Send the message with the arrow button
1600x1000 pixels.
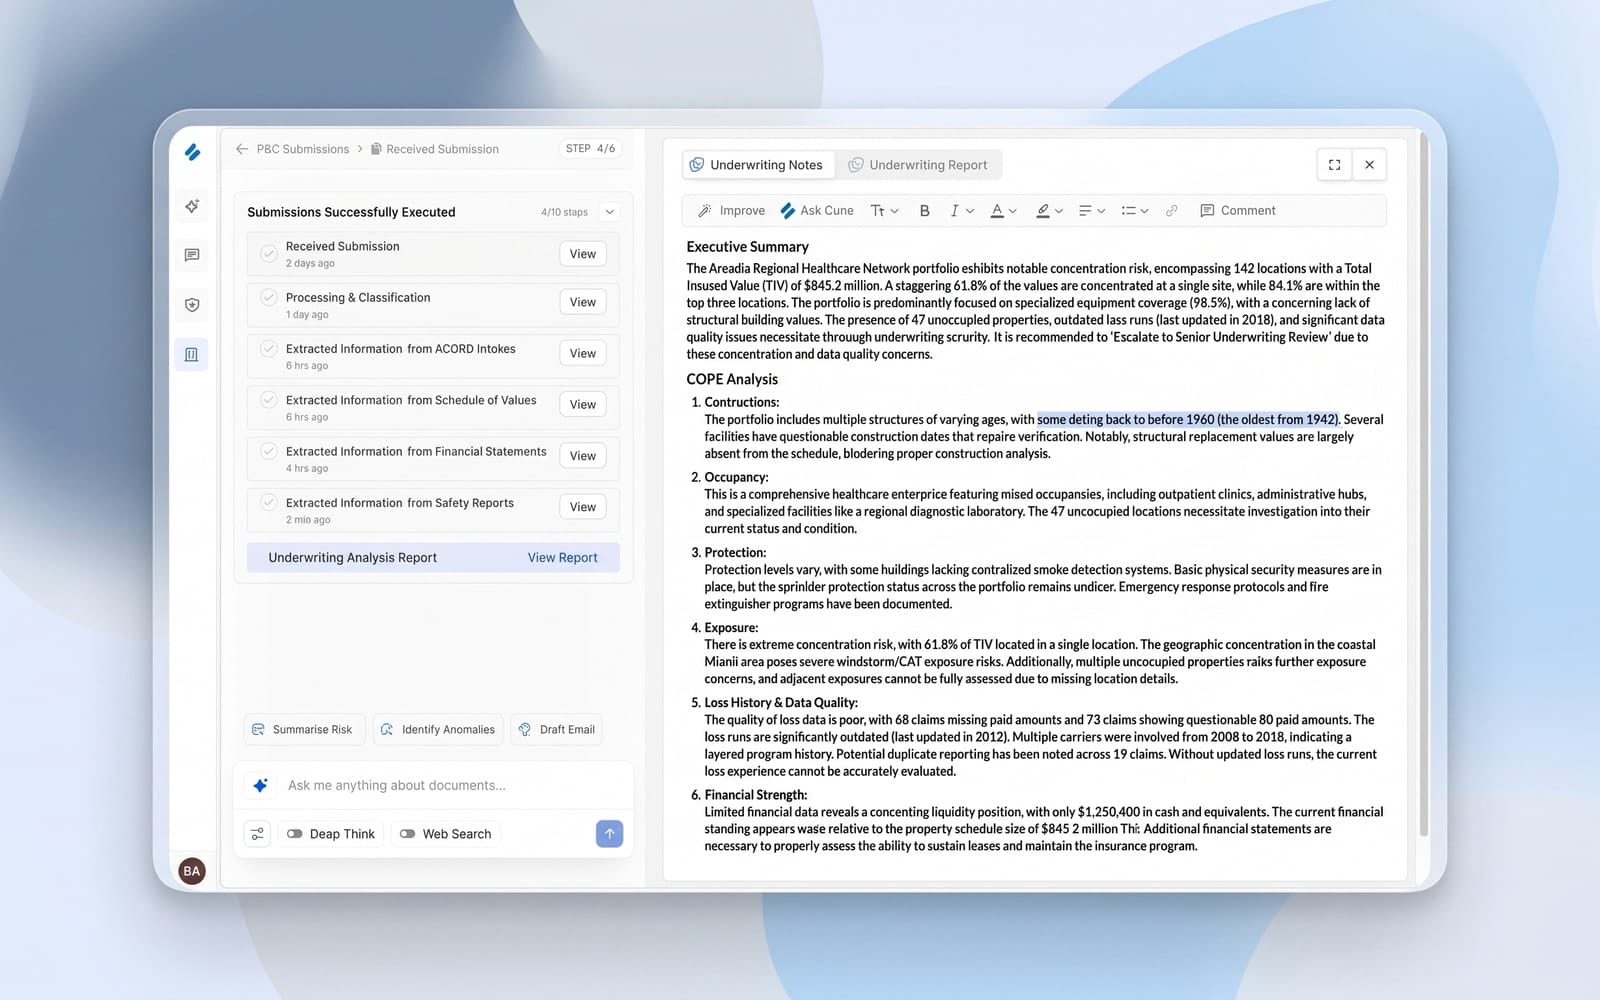pos(609,834)
